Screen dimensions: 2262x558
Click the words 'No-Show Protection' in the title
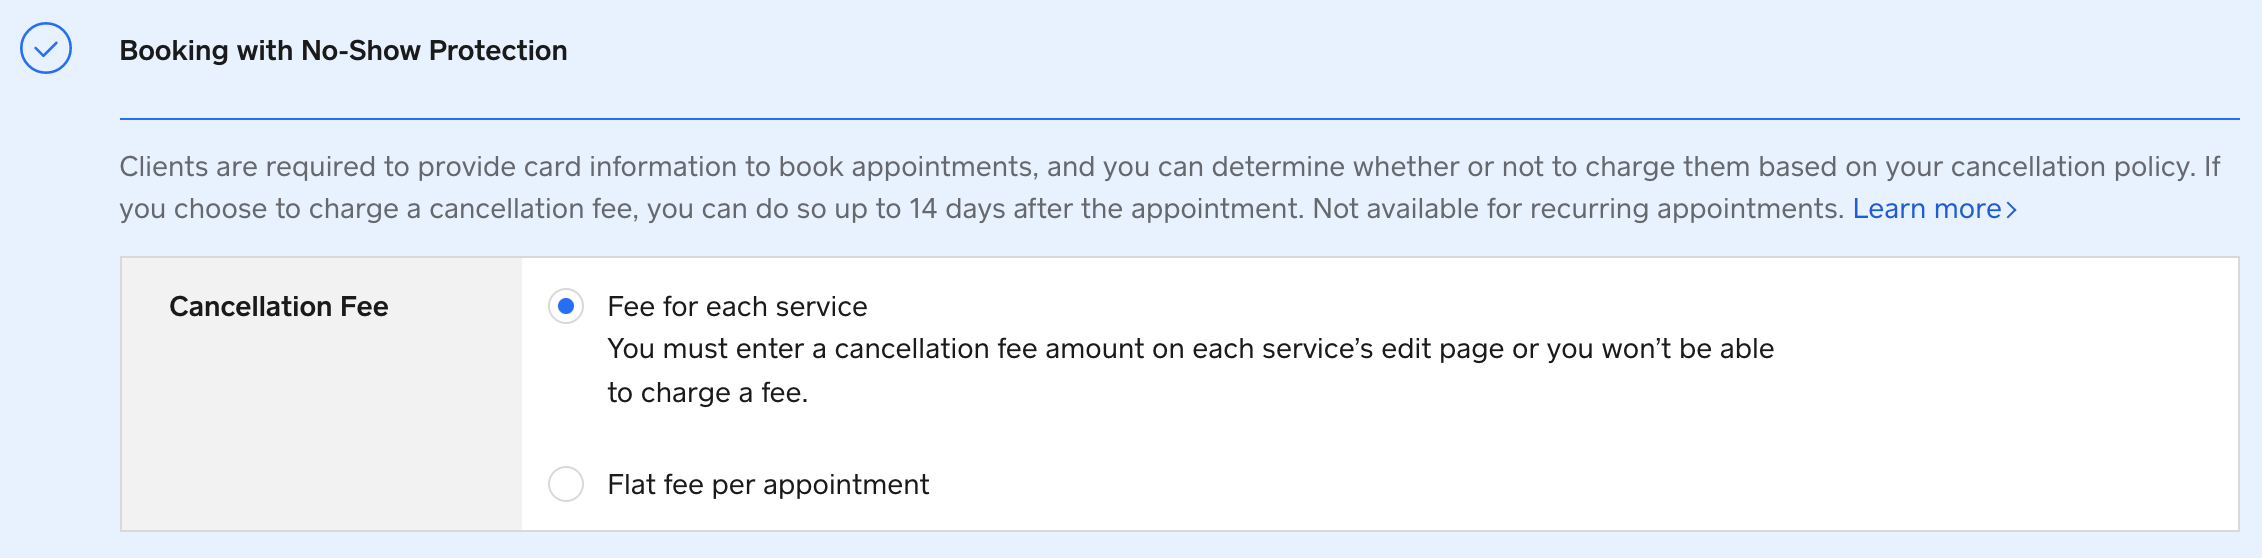click(x=434, y=51)
